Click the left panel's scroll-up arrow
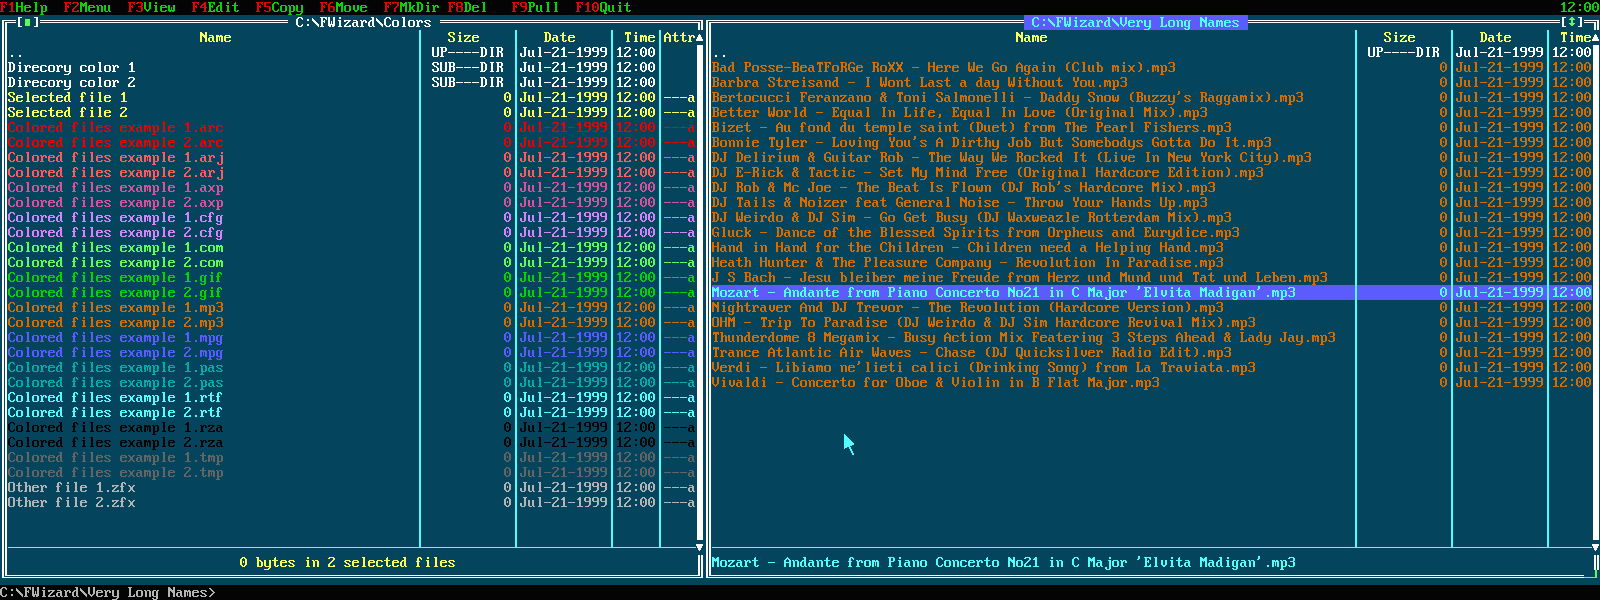The image size is (1600, 600). tap(700, 38)
